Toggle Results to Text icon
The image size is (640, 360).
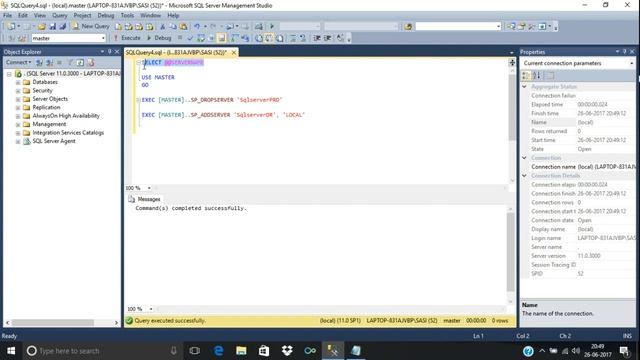coord(259,38)
